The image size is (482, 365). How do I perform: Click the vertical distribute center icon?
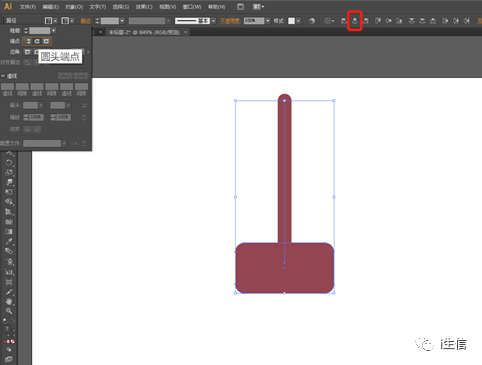[x=422, y=21]
